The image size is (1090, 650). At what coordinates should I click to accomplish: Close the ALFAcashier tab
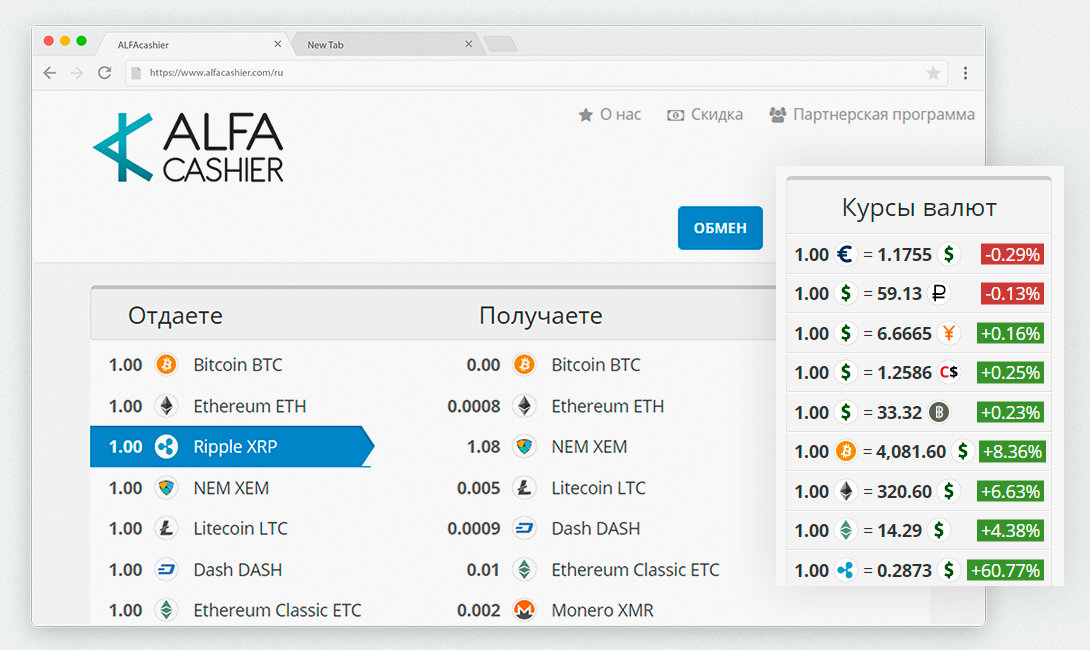(277, 44)
